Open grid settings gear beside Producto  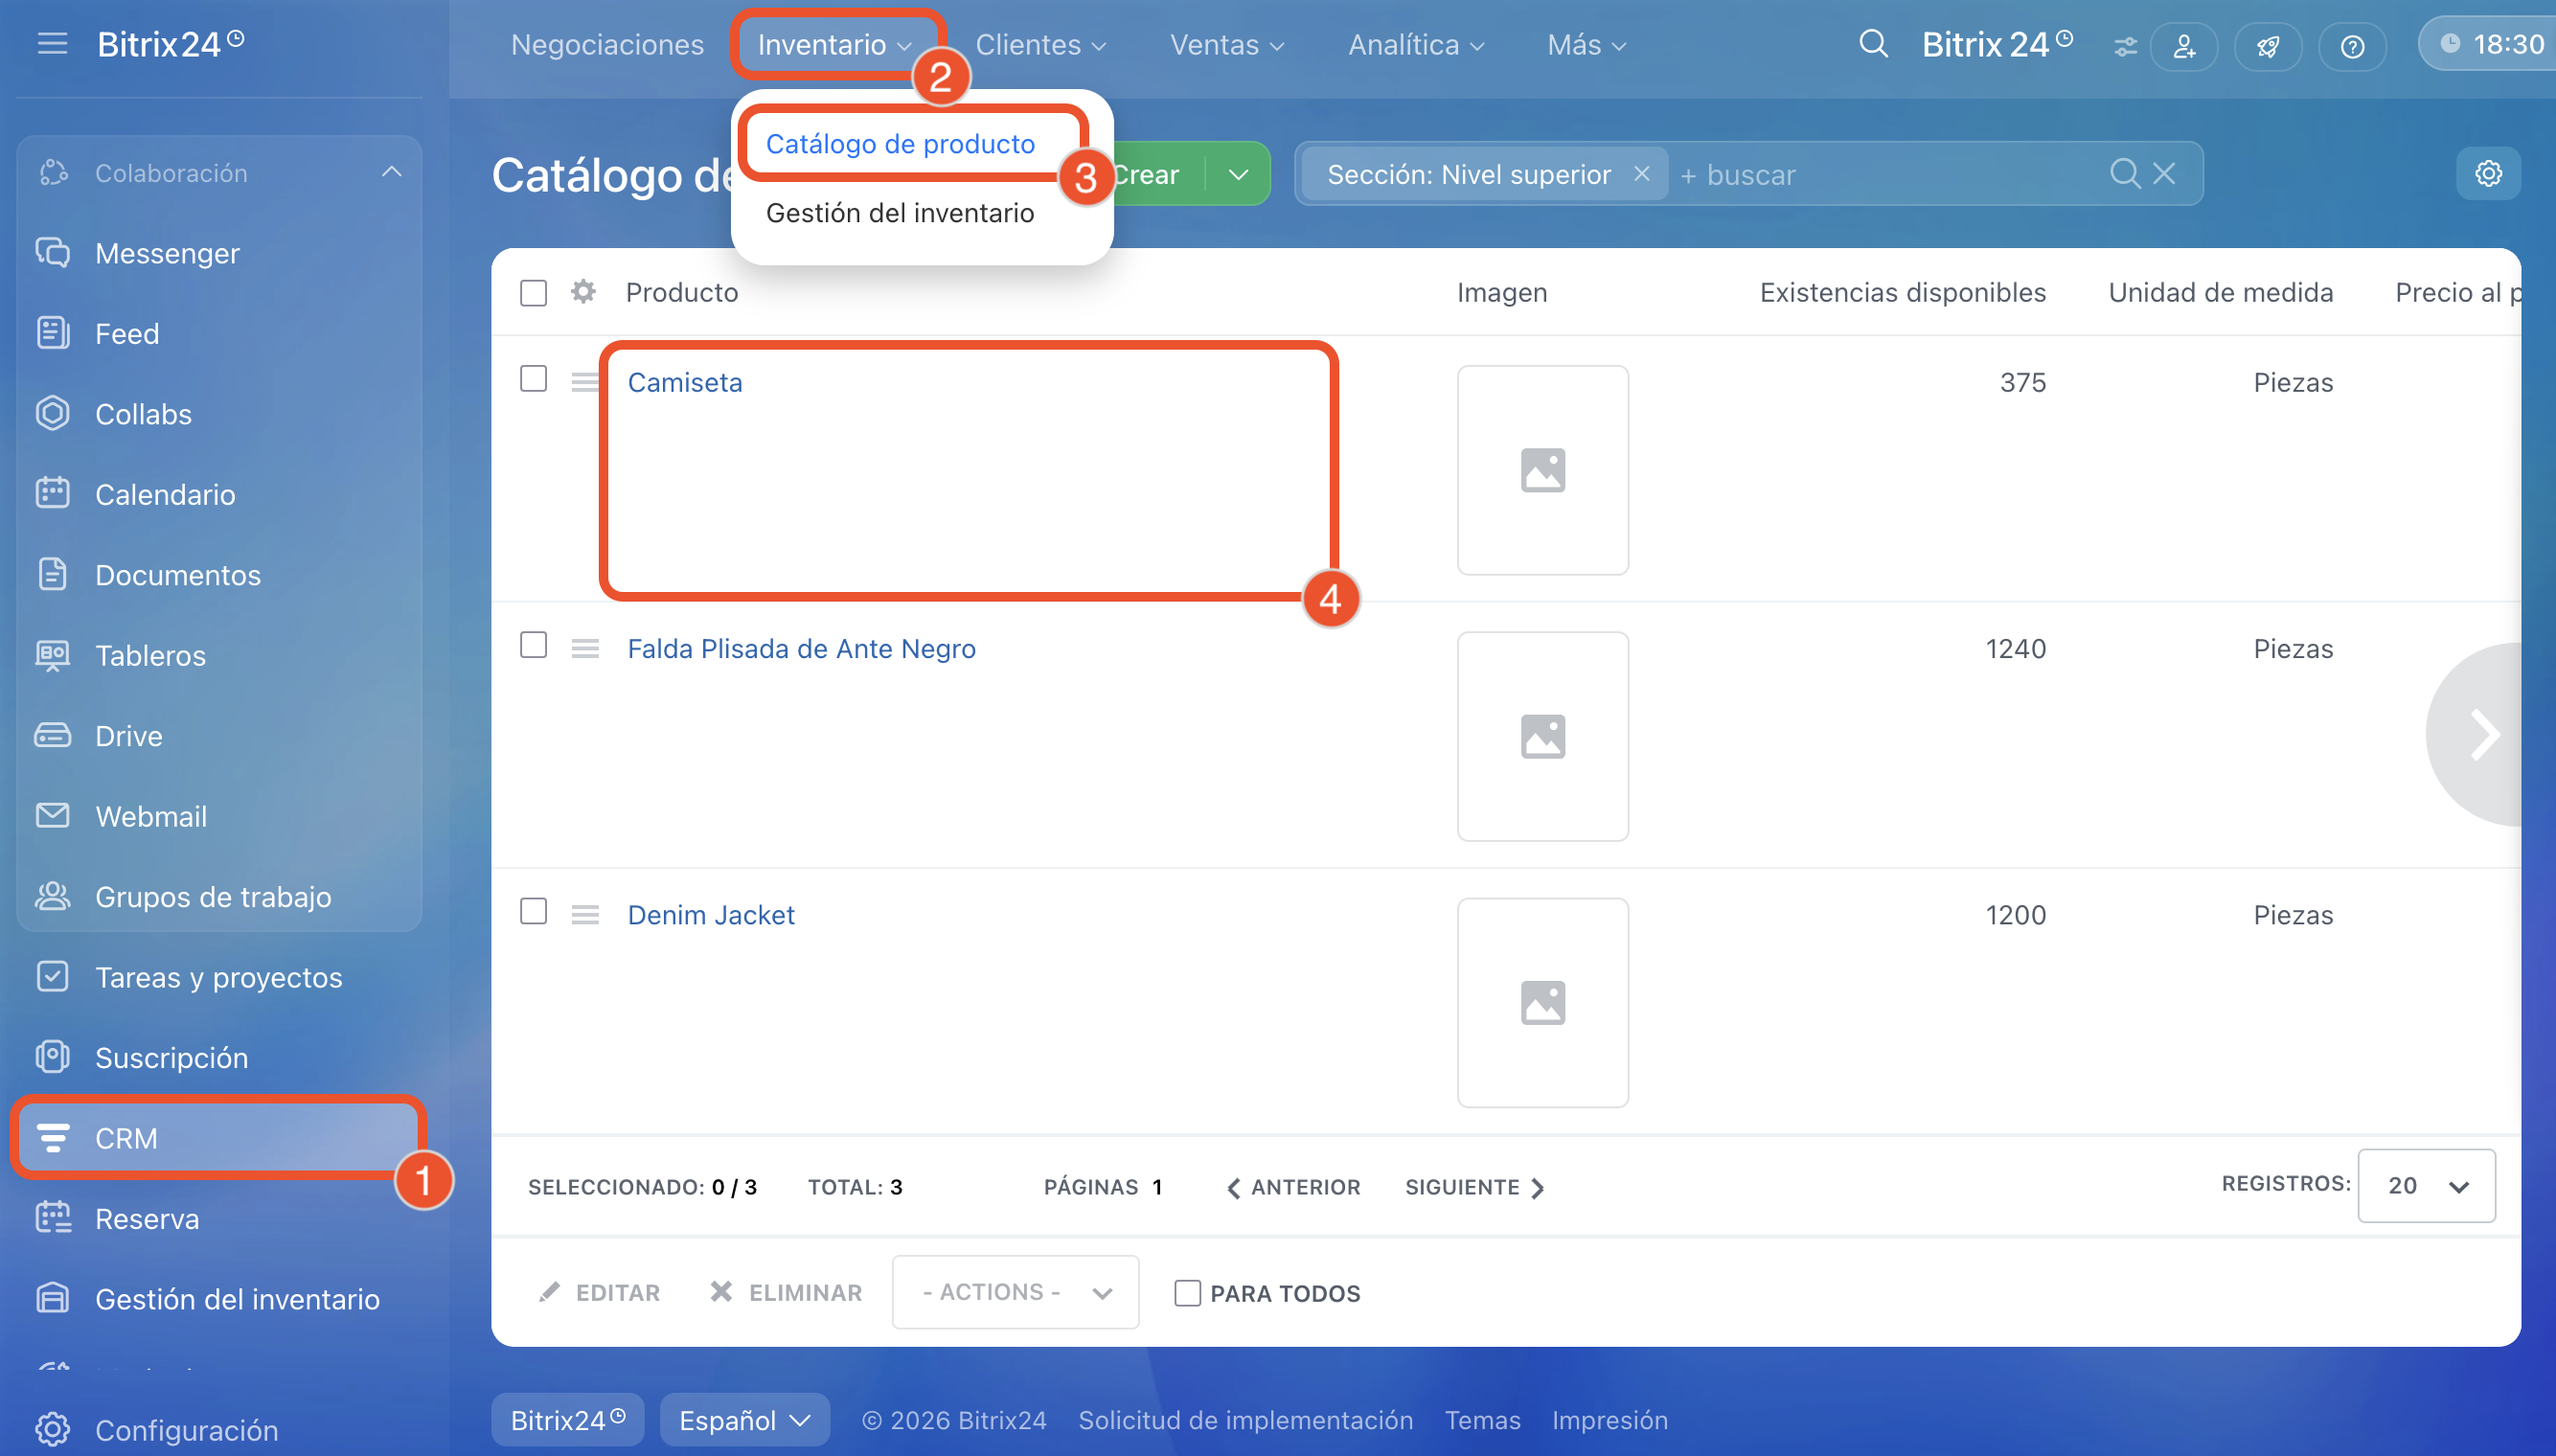tap(583, 292)
